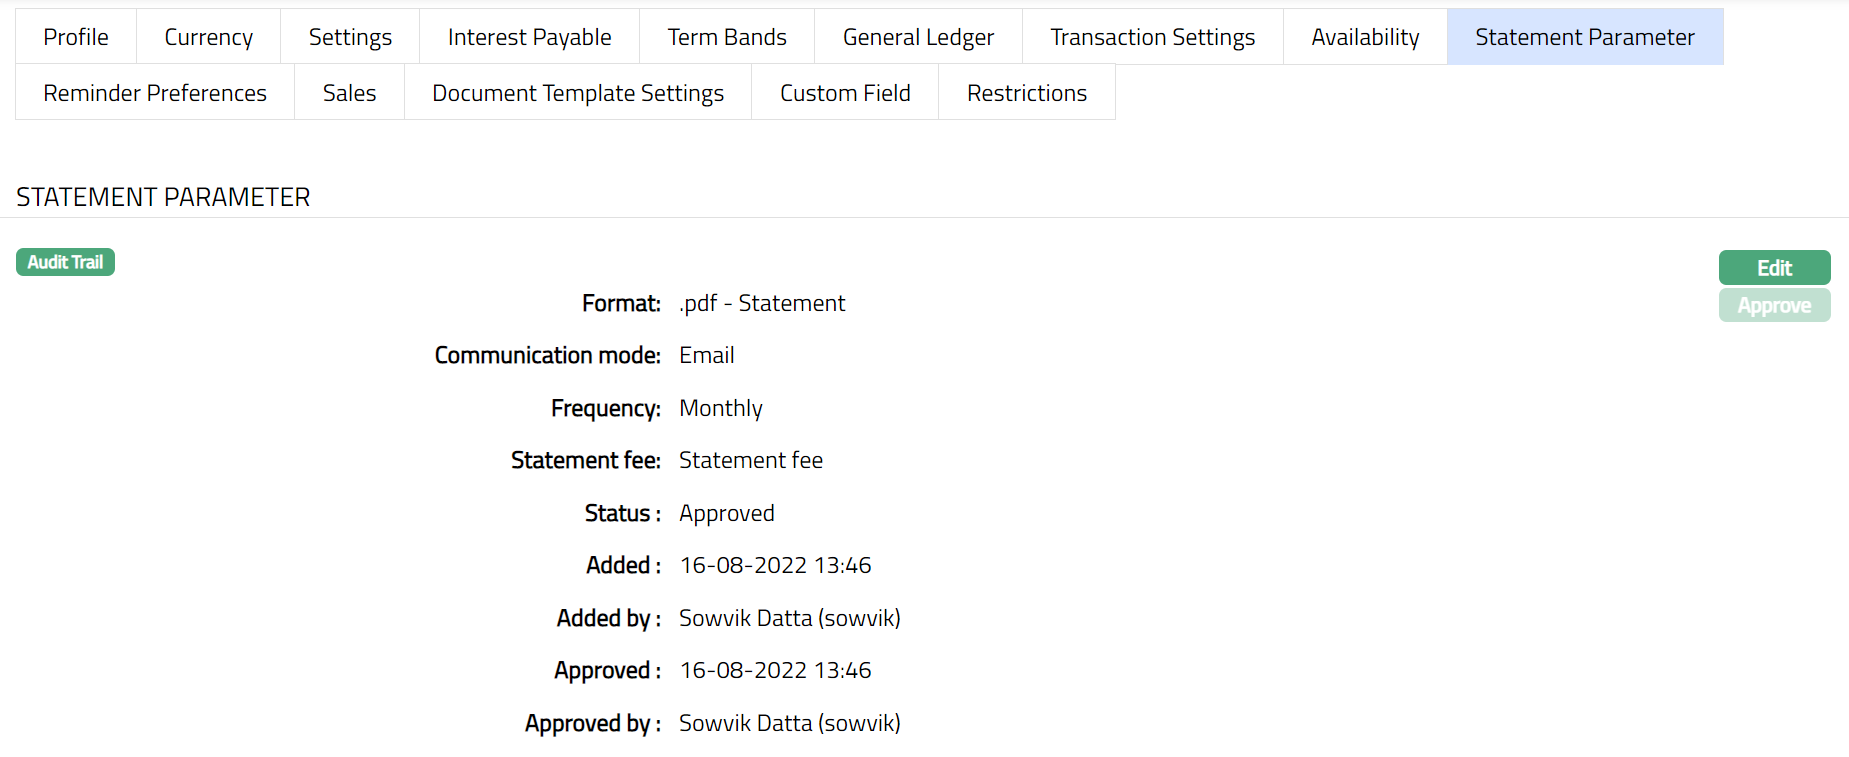Open the Document Template Settings tab
1849x757 pixels.
(577, 93)
